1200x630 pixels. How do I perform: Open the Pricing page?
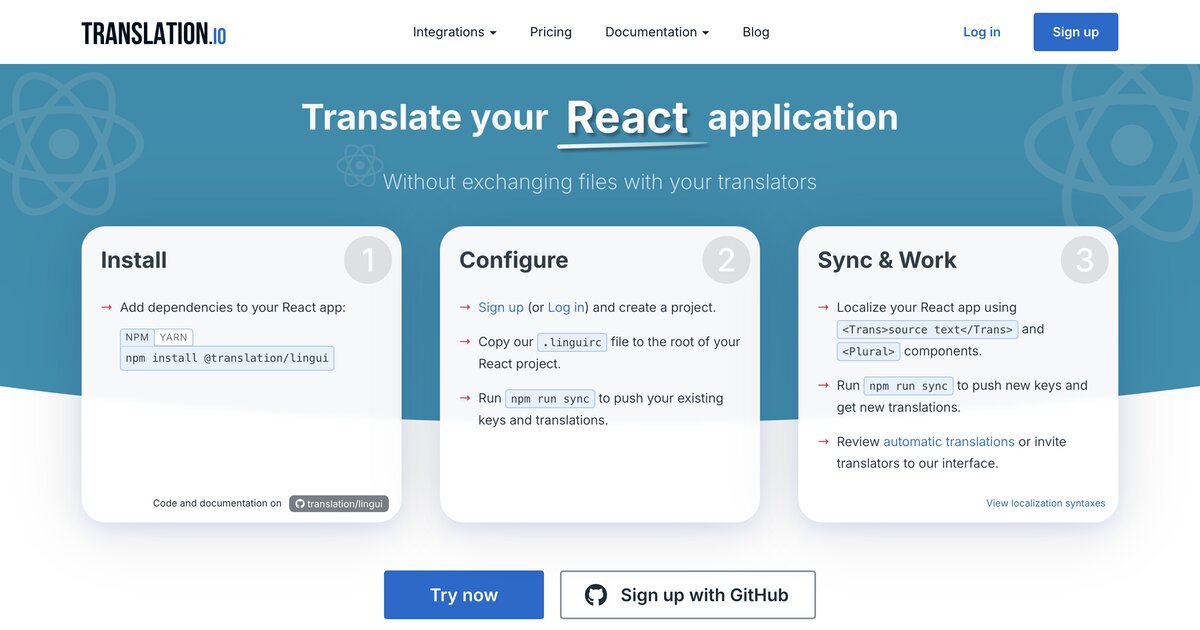(x=551, y=32)
